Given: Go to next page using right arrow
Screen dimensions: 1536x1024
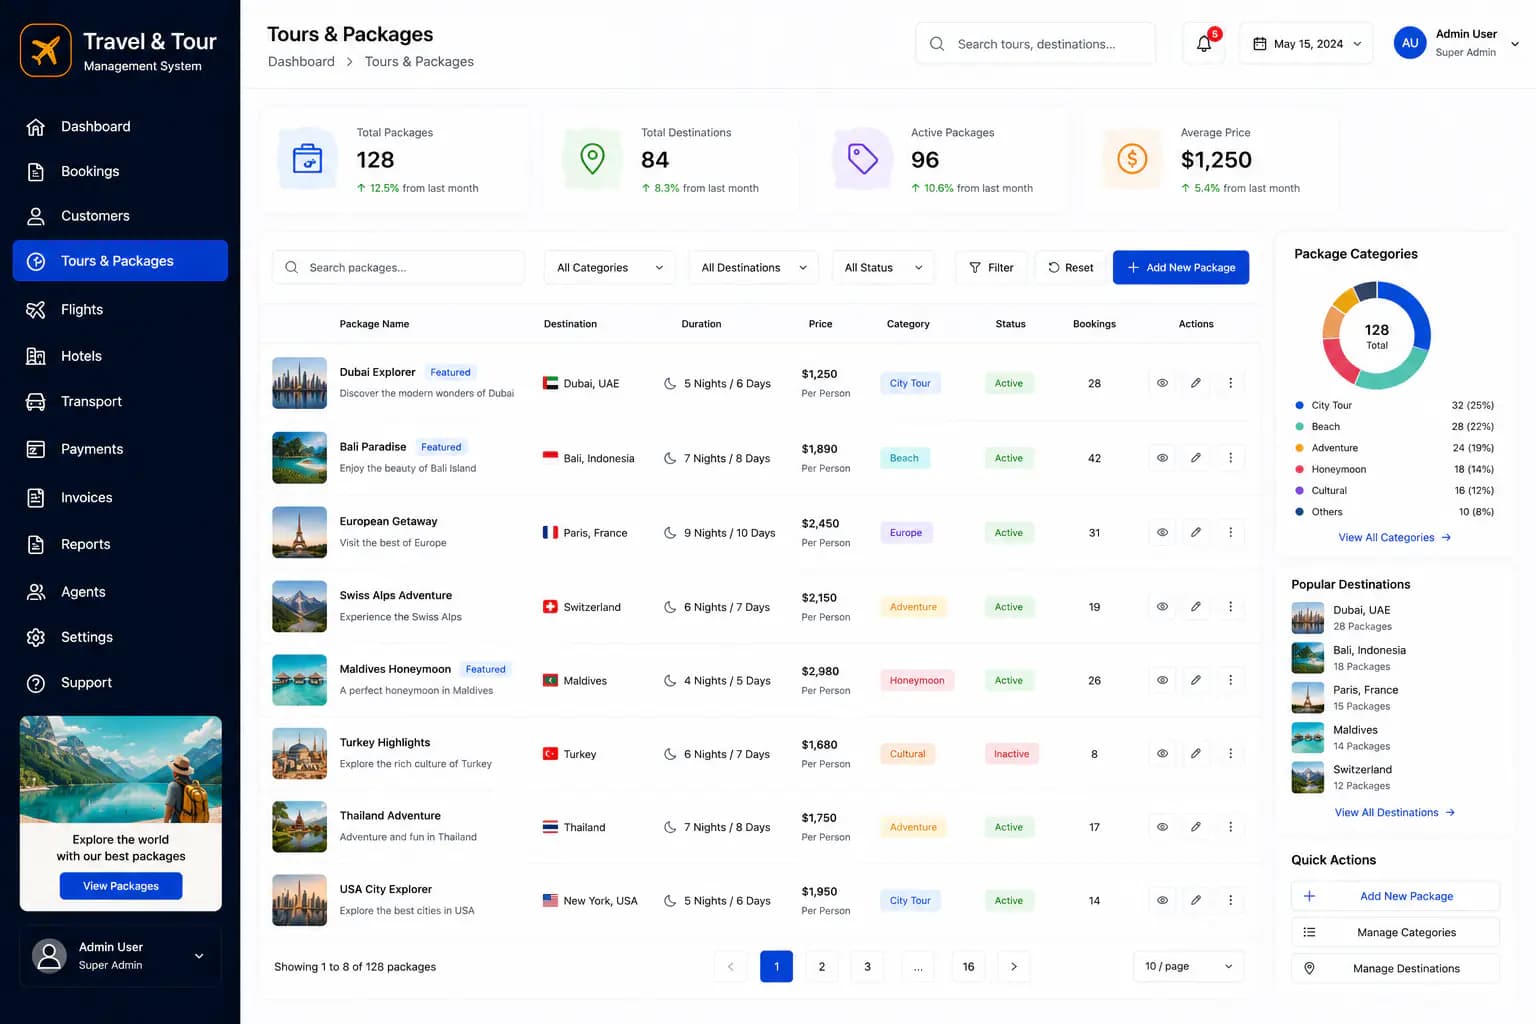Looking at the screenshot, I should pyautogui.click(x=1014, y=966).
